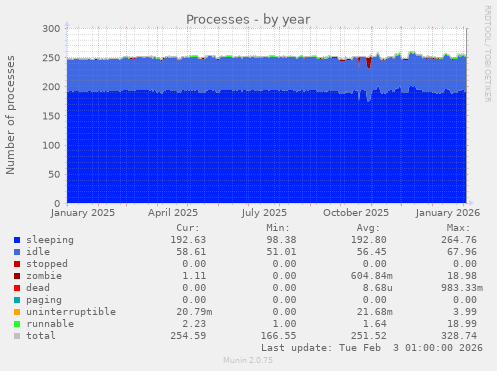
Task: Click the runnable legend color swatch
Action: [17, 324]
